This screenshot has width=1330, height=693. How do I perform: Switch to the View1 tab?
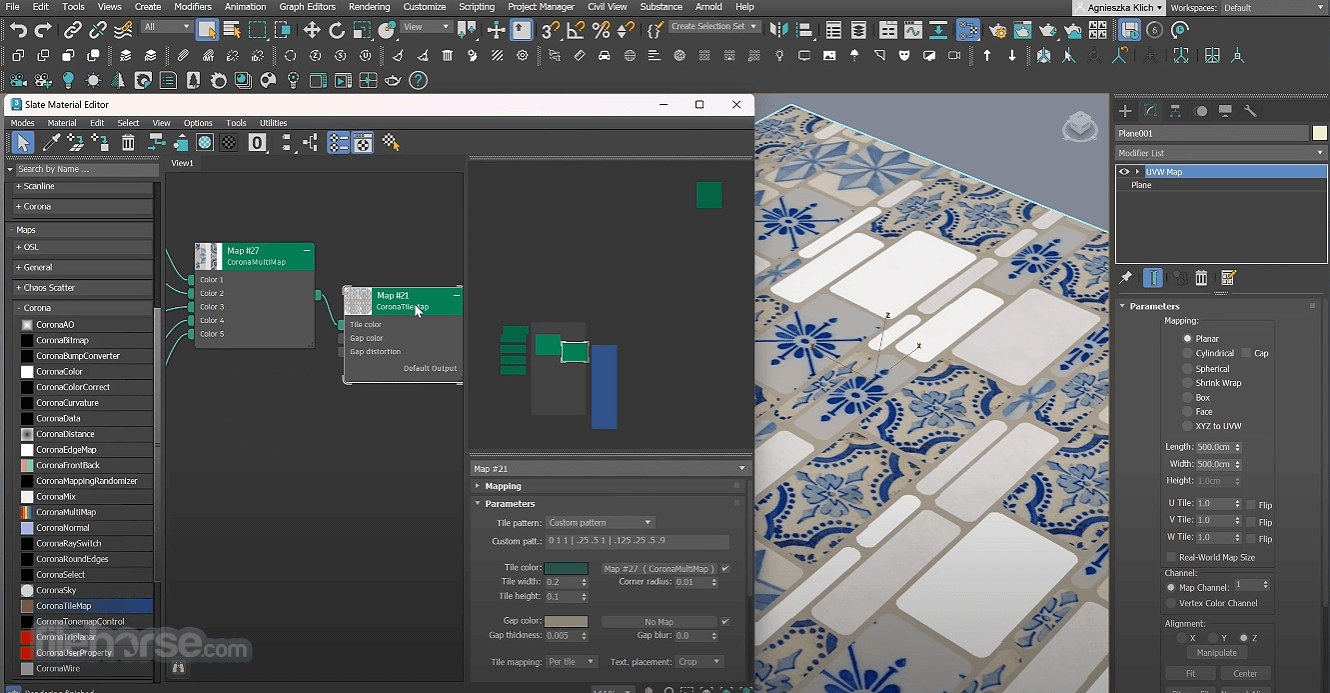coord(182,163)
